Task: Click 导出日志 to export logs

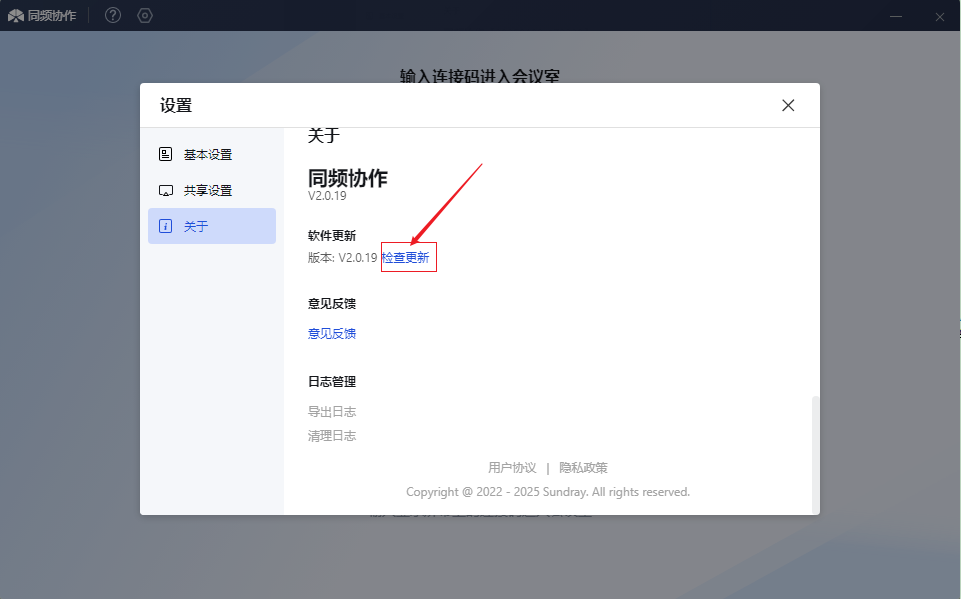Action: (332, 411)
